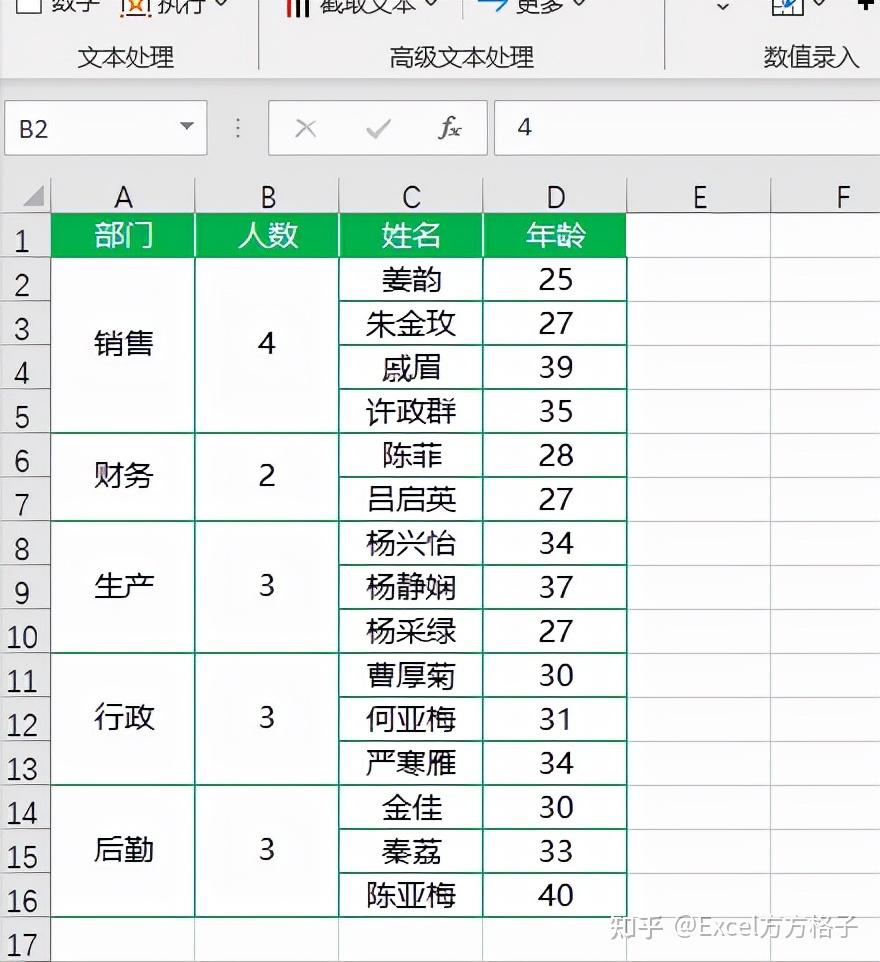Select the name cell 戚眉
880x962 pixels.
411,367
